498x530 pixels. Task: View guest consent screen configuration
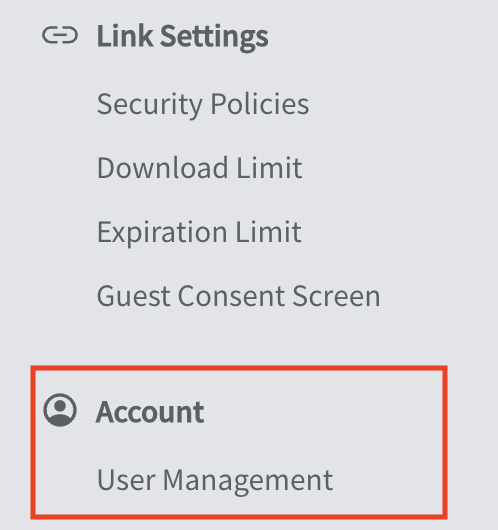pos(238,296)
